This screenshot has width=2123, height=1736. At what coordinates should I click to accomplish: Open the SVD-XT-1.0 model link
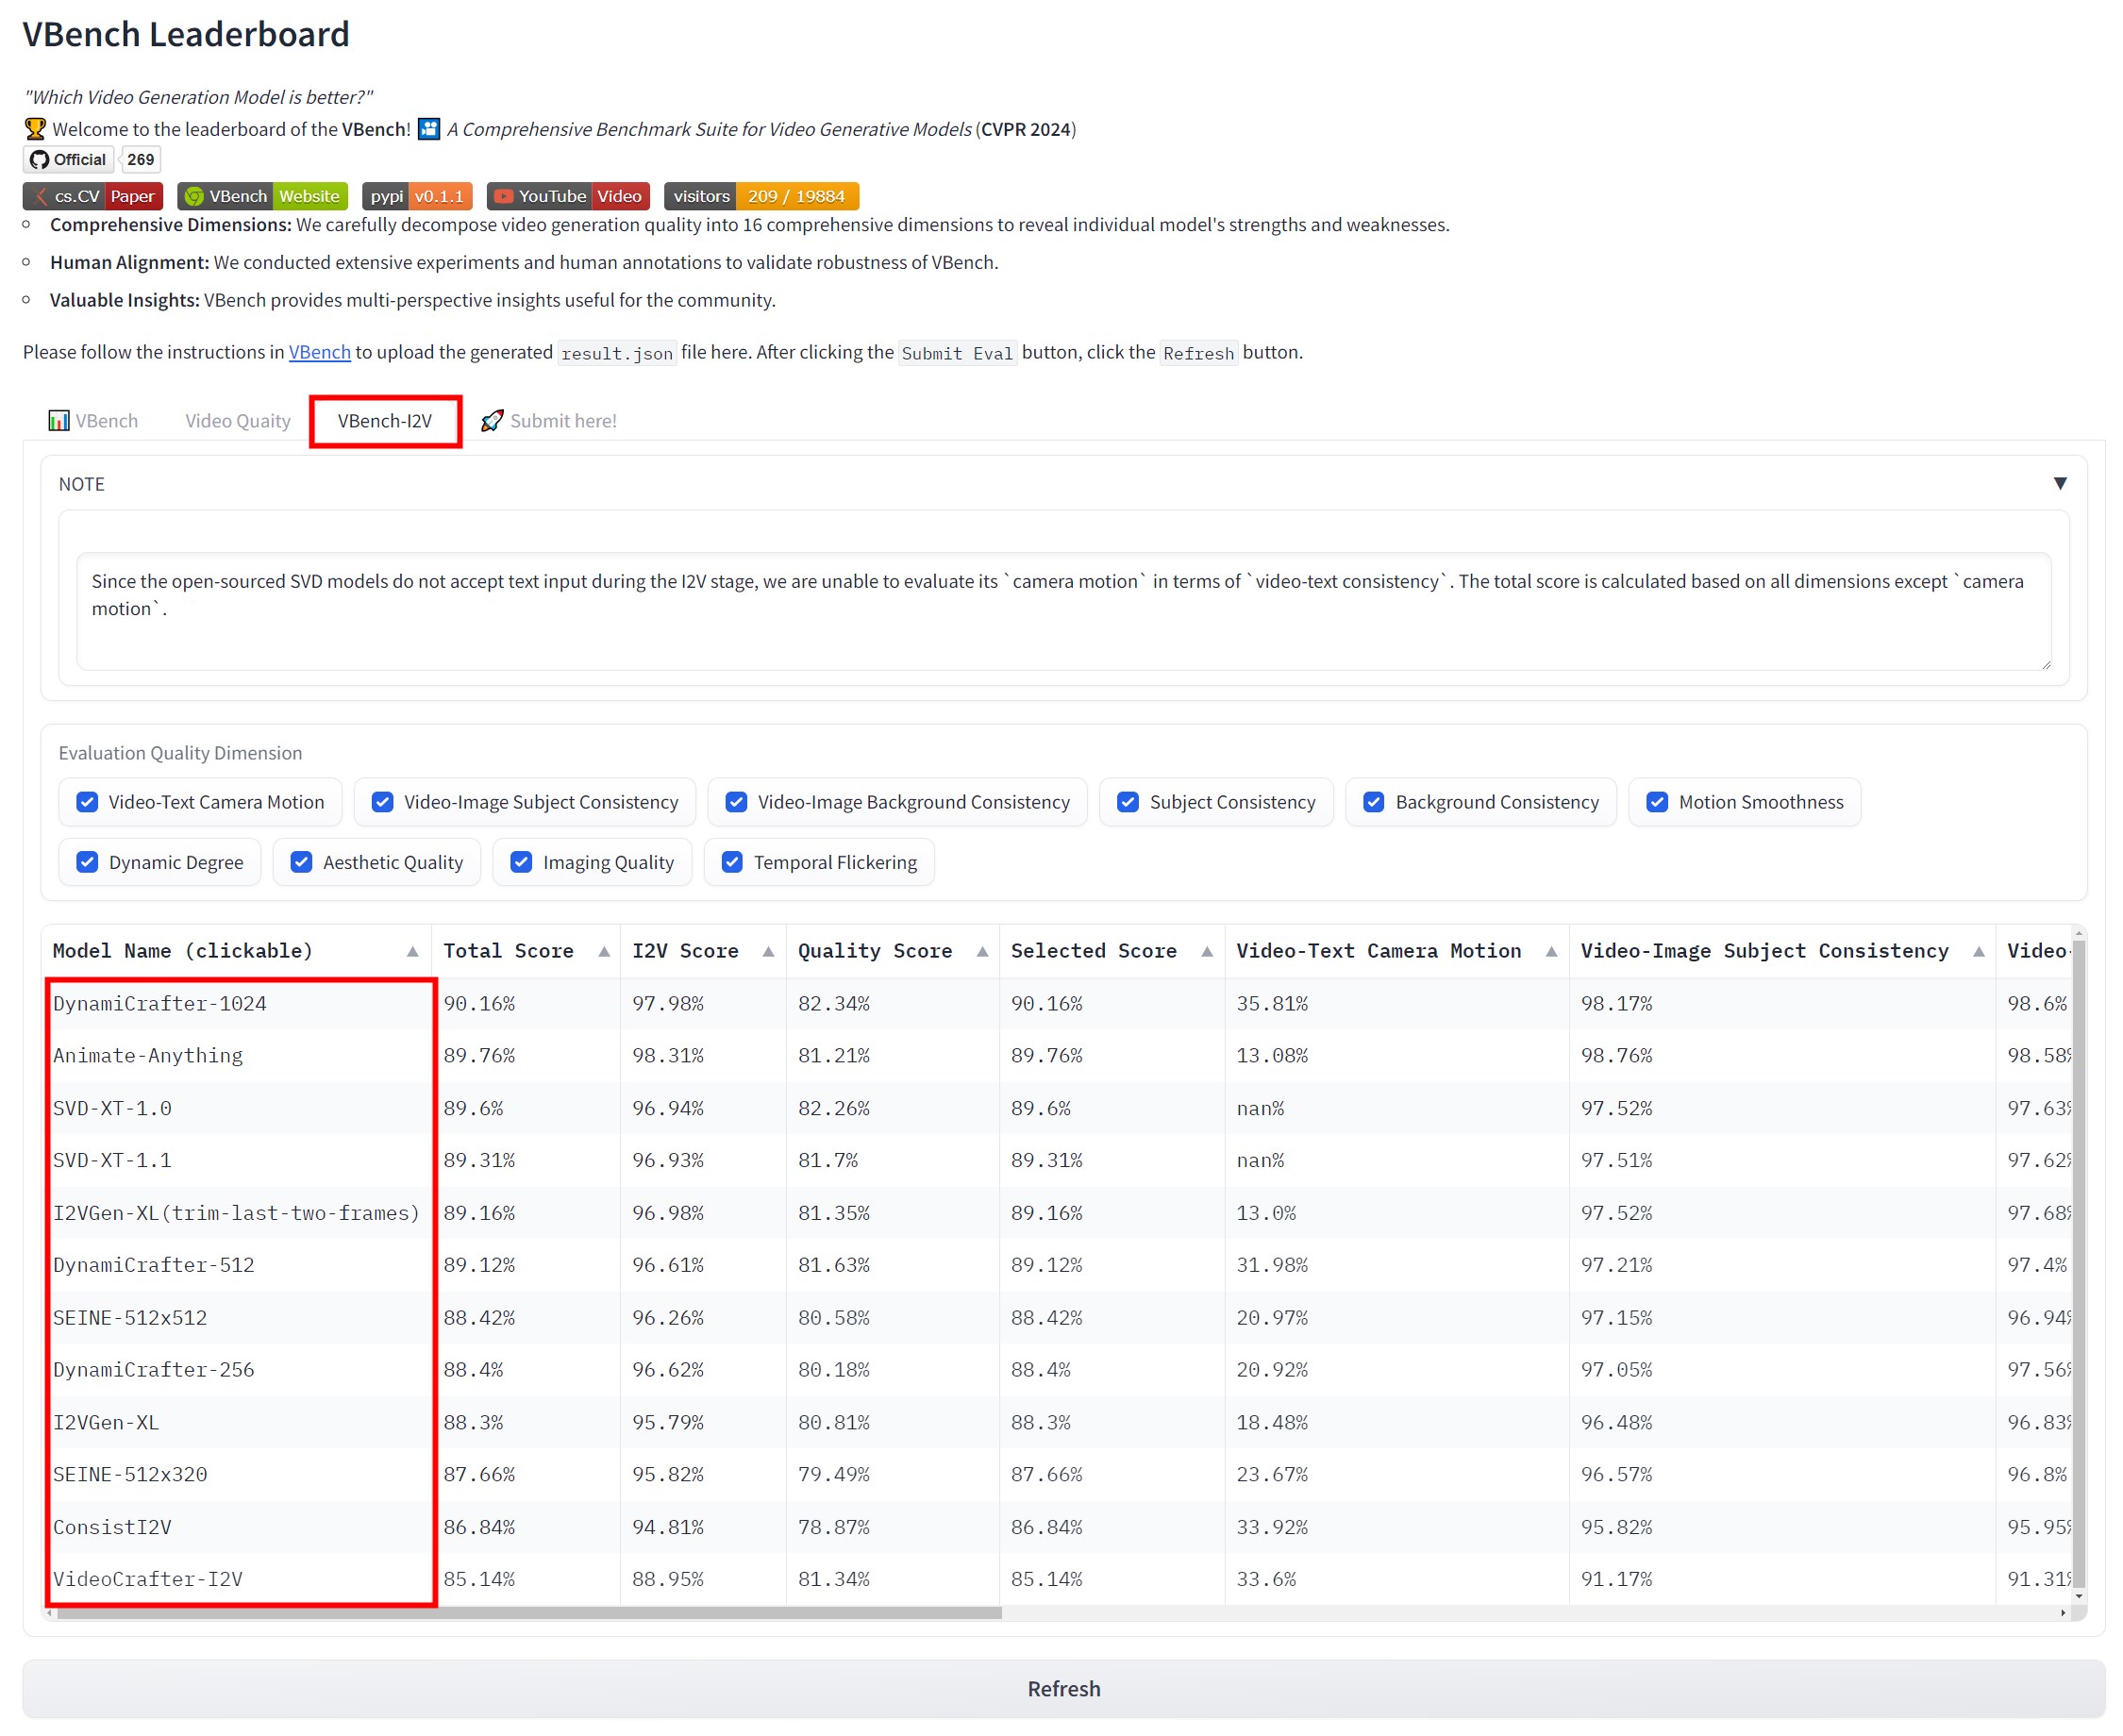(112, 1108)
